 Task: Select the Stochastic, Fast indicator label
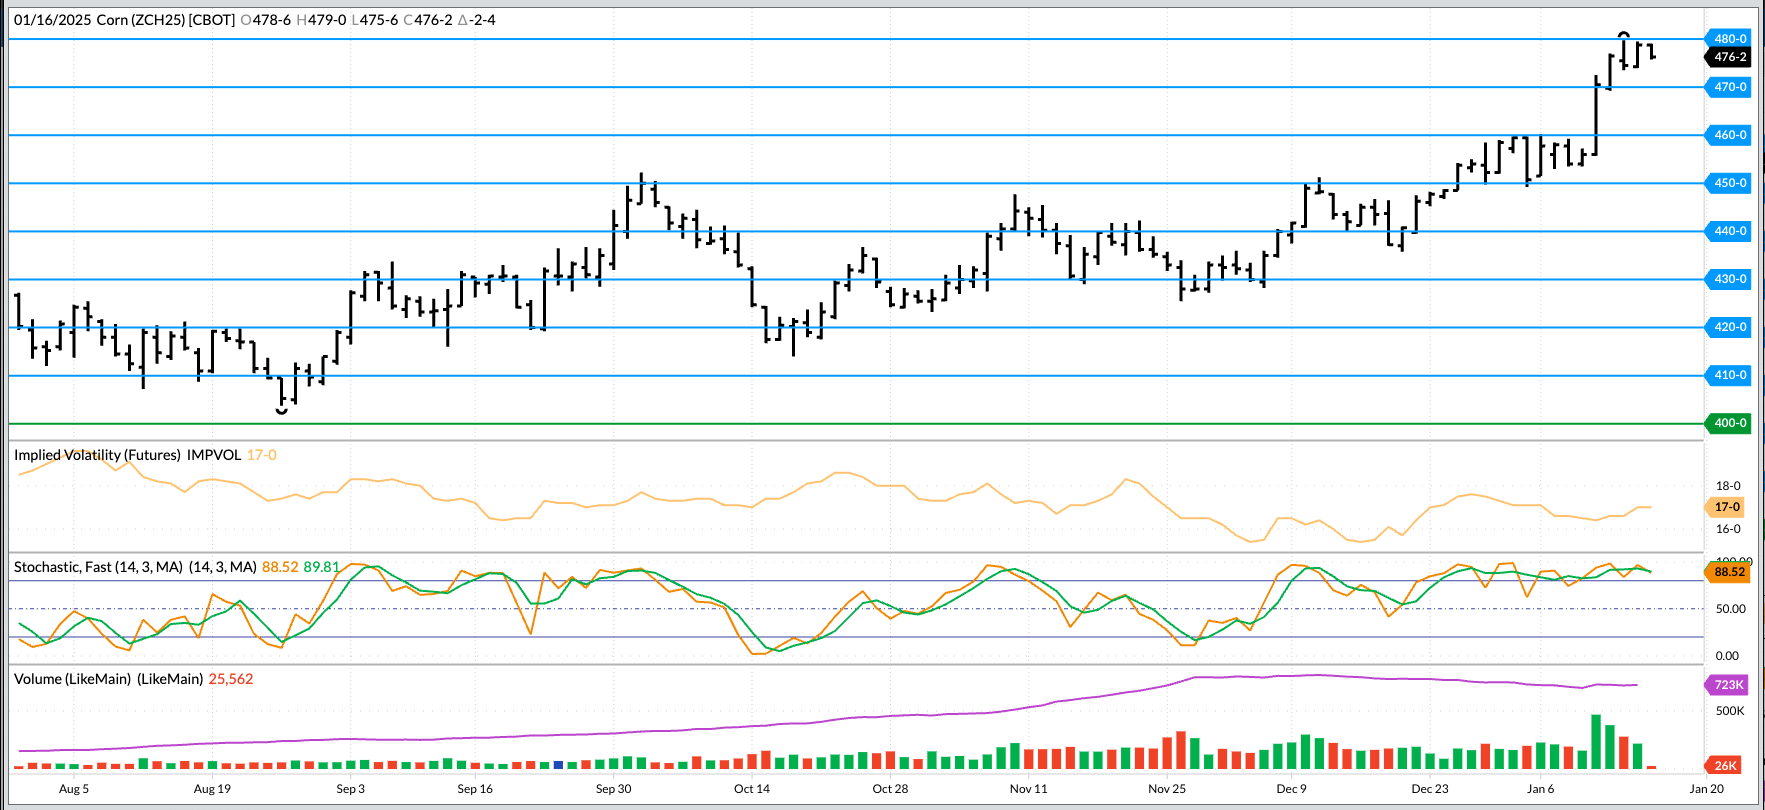coord(98,567)
